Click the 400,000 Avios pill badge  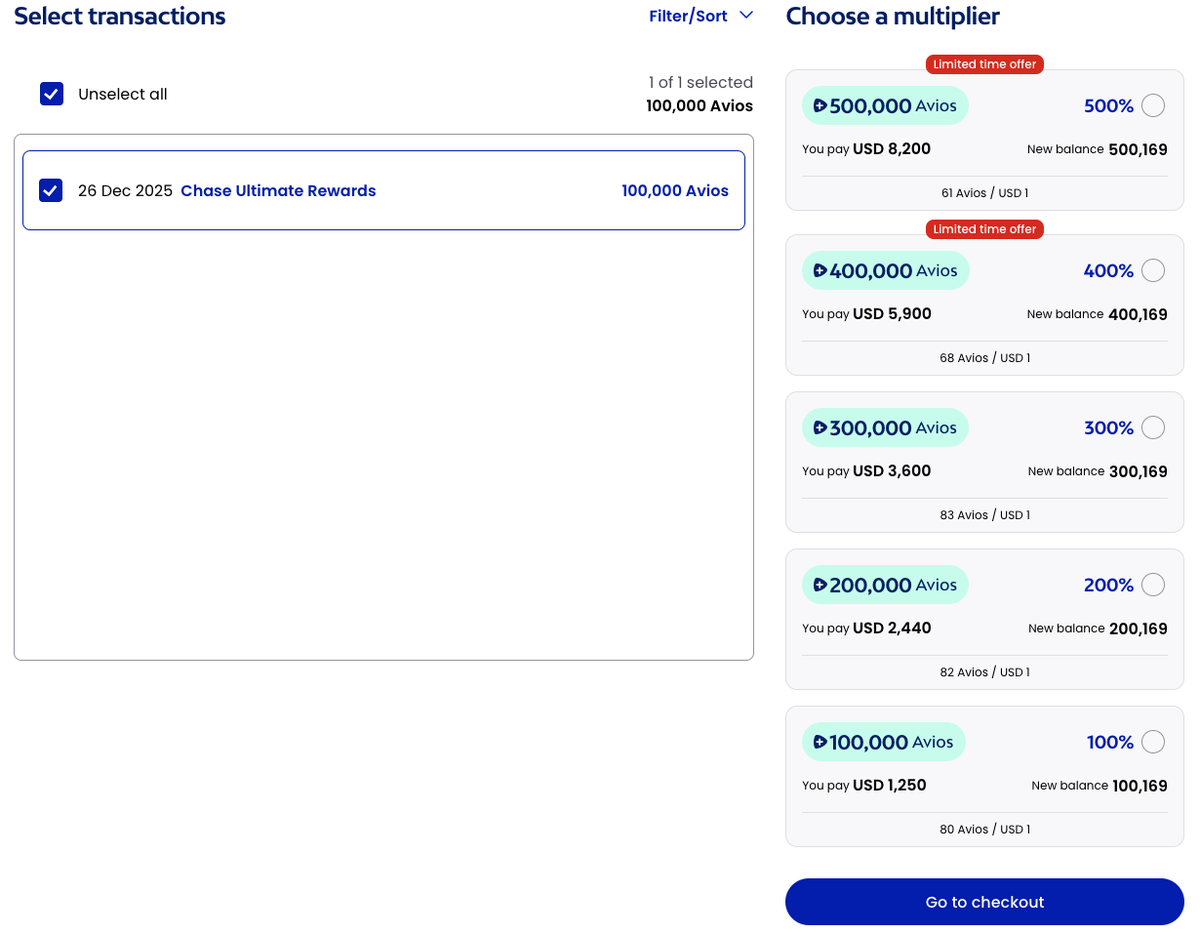point(885,270)
